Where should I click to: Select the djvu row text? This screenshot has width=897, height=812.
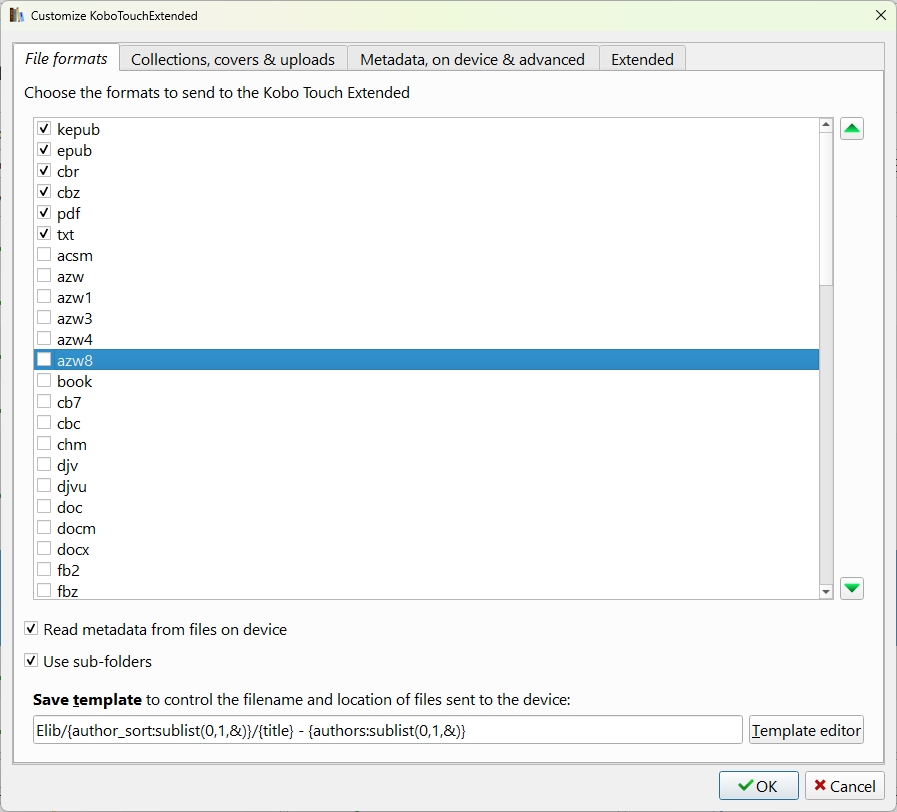[72, 486]
